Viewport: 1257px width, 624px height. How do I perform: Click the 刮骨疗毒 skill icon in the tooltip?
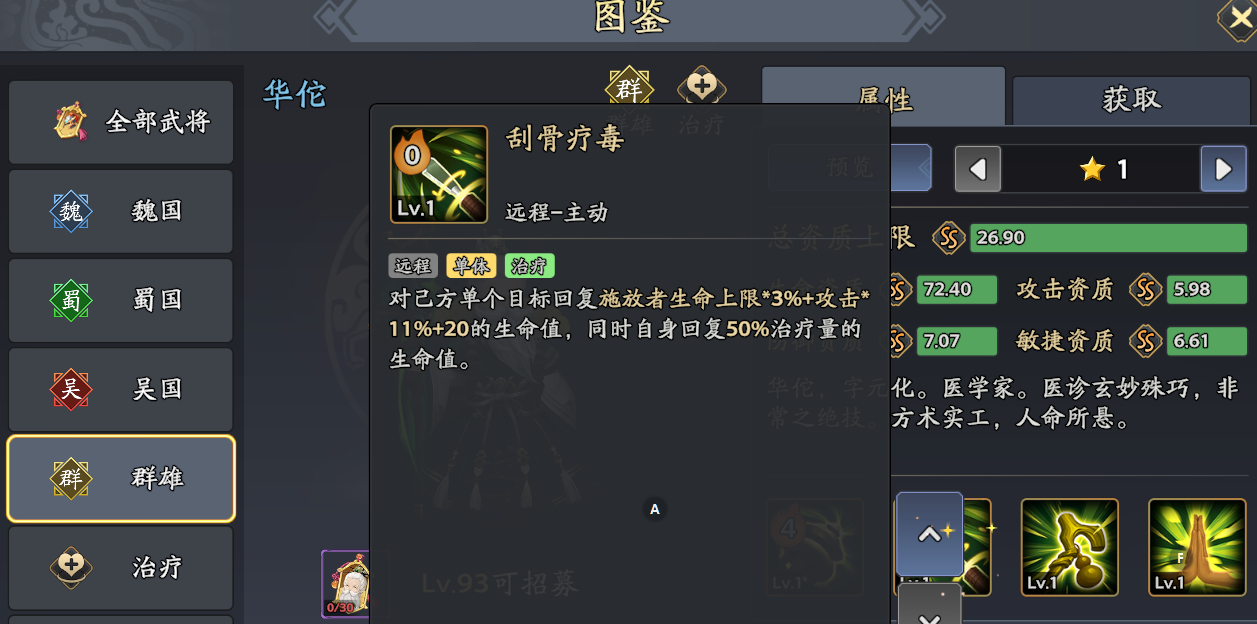click(439, 174)
